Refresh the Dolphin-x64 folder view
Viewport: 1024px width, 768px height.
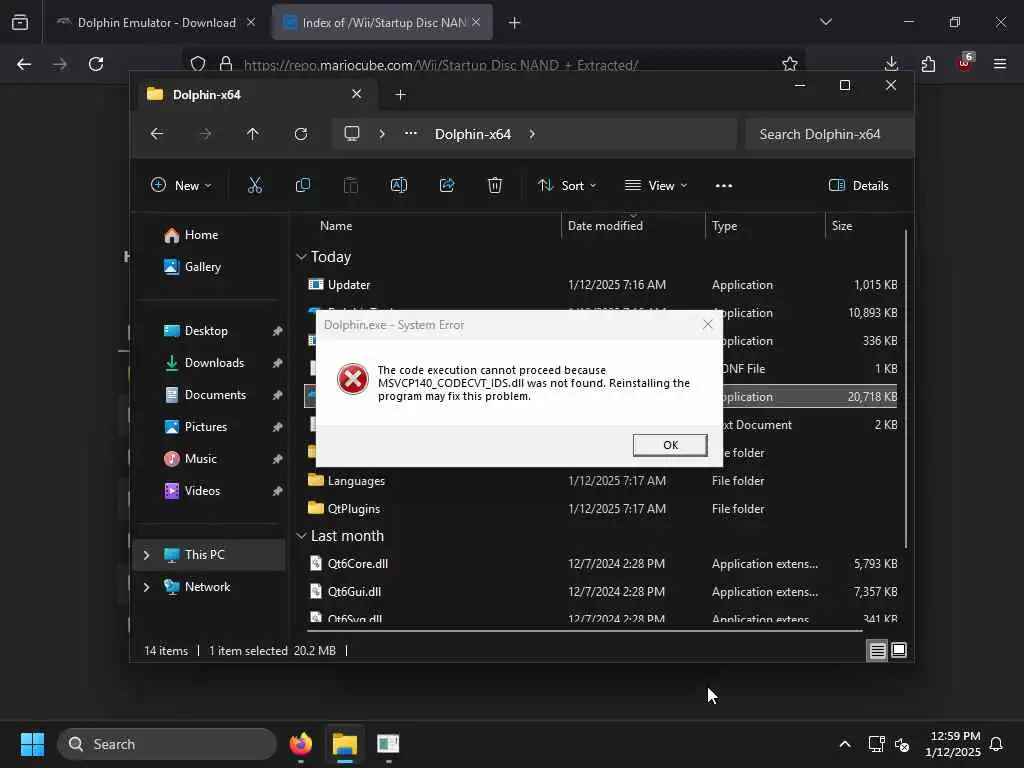pyautogui.click(x=300, y=134)
